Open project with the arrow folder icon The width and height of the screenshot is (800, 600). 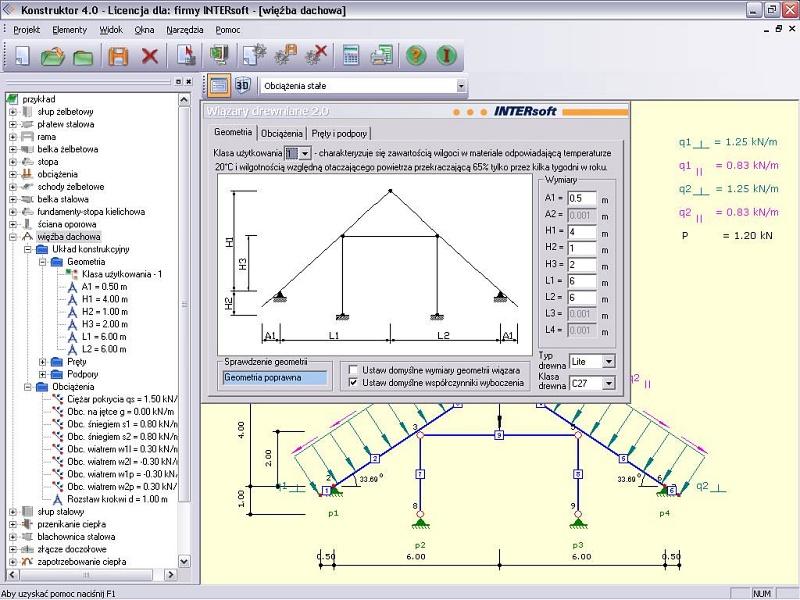coord(53,56)
